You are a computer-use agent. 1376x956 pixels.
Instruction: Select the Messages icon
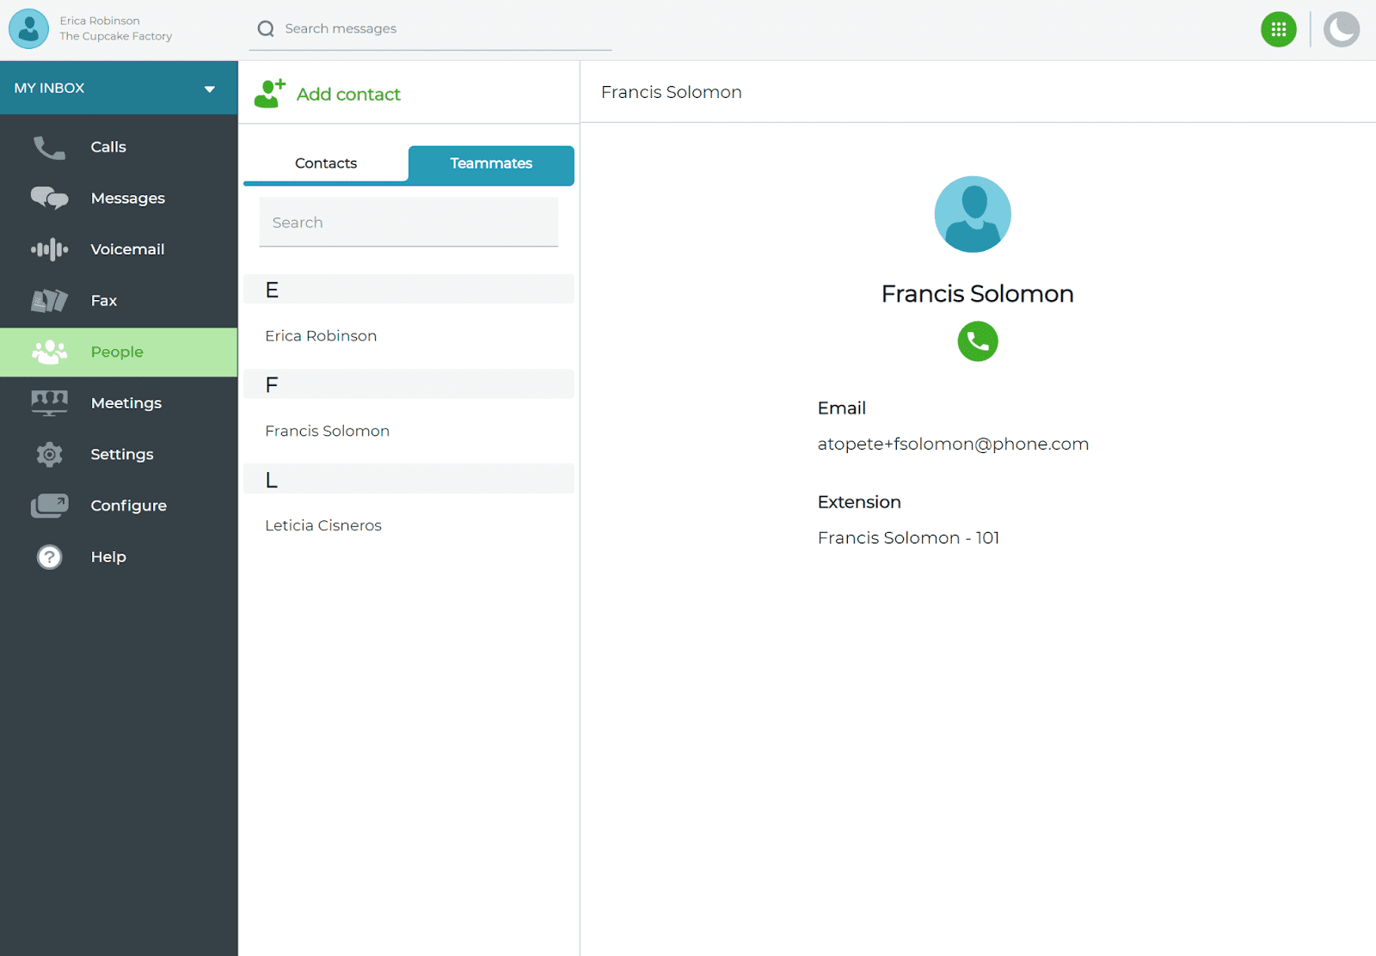point(49,198)
